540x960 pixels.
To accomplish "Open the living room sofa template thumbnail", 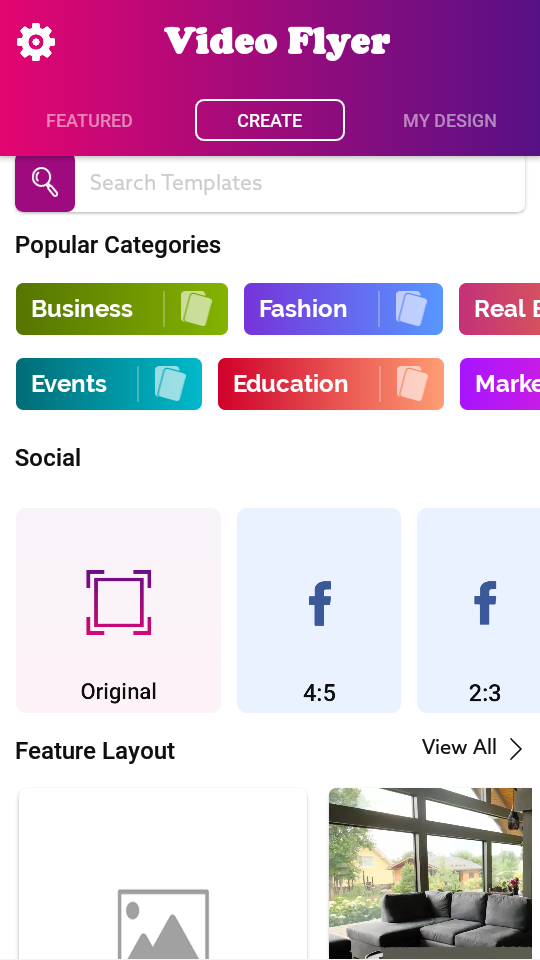I will 430,873.
